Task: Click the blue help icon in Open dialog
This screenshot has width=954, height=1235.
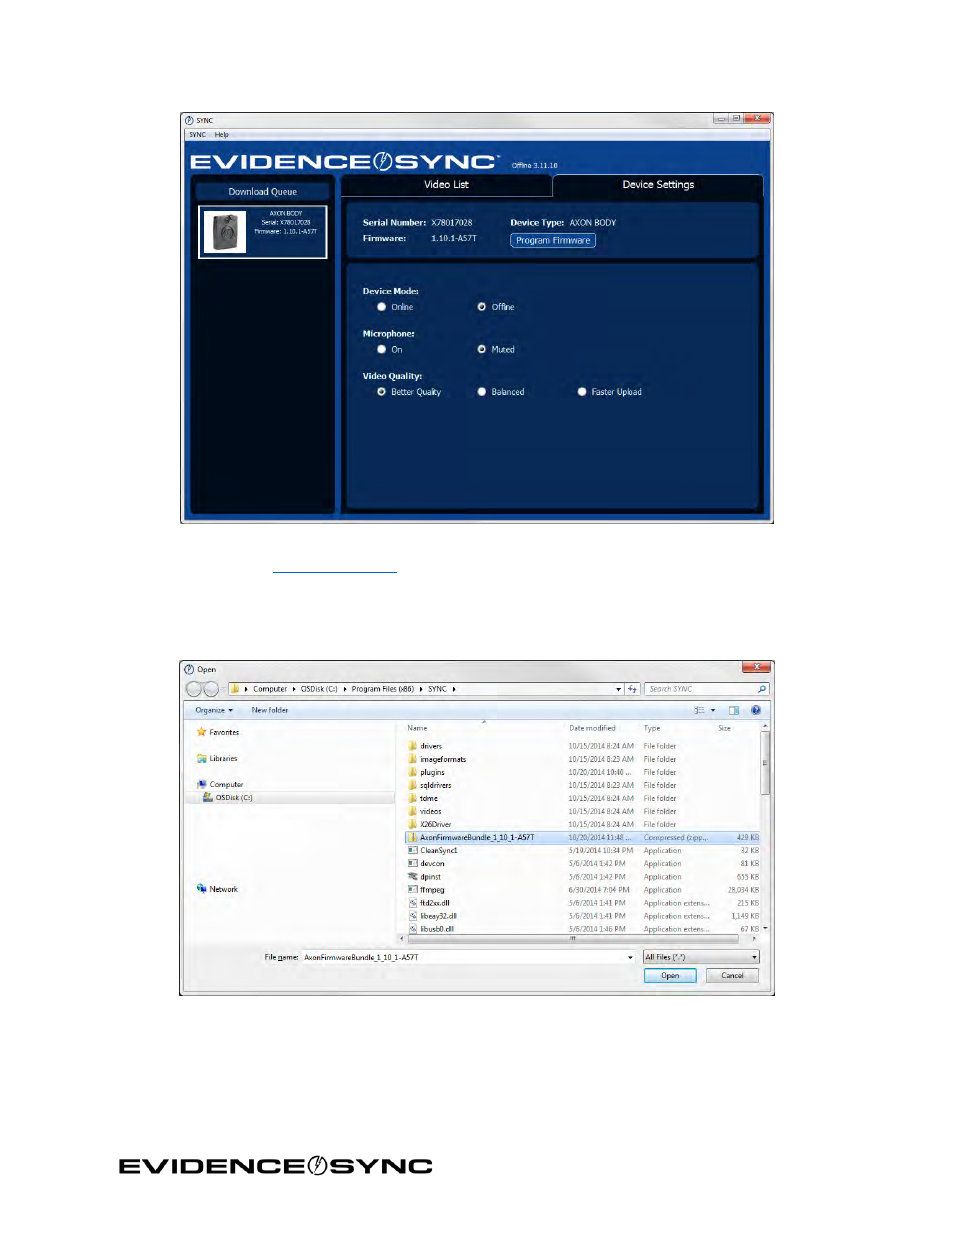Action: point(756,711)
